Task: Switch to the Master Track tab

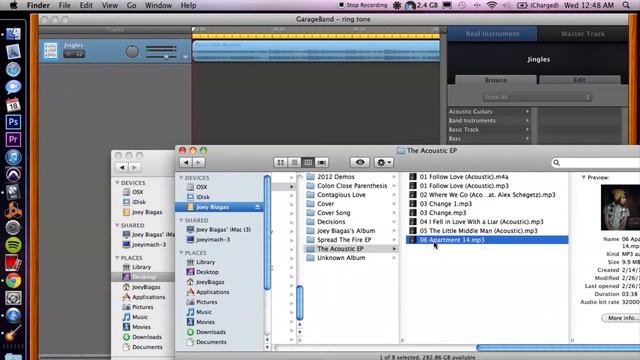Action: tap(582, 34)
